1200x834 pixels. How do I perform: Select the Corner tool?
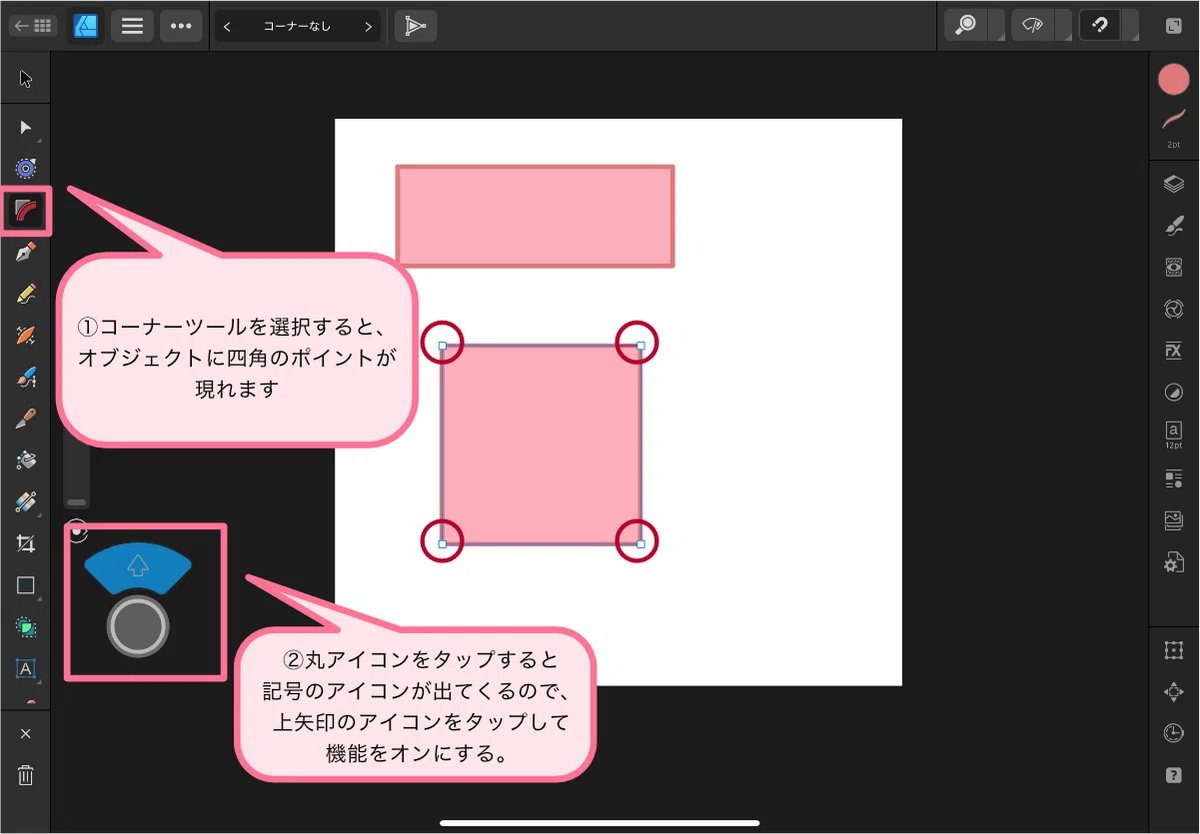click(x=26, y=210)
